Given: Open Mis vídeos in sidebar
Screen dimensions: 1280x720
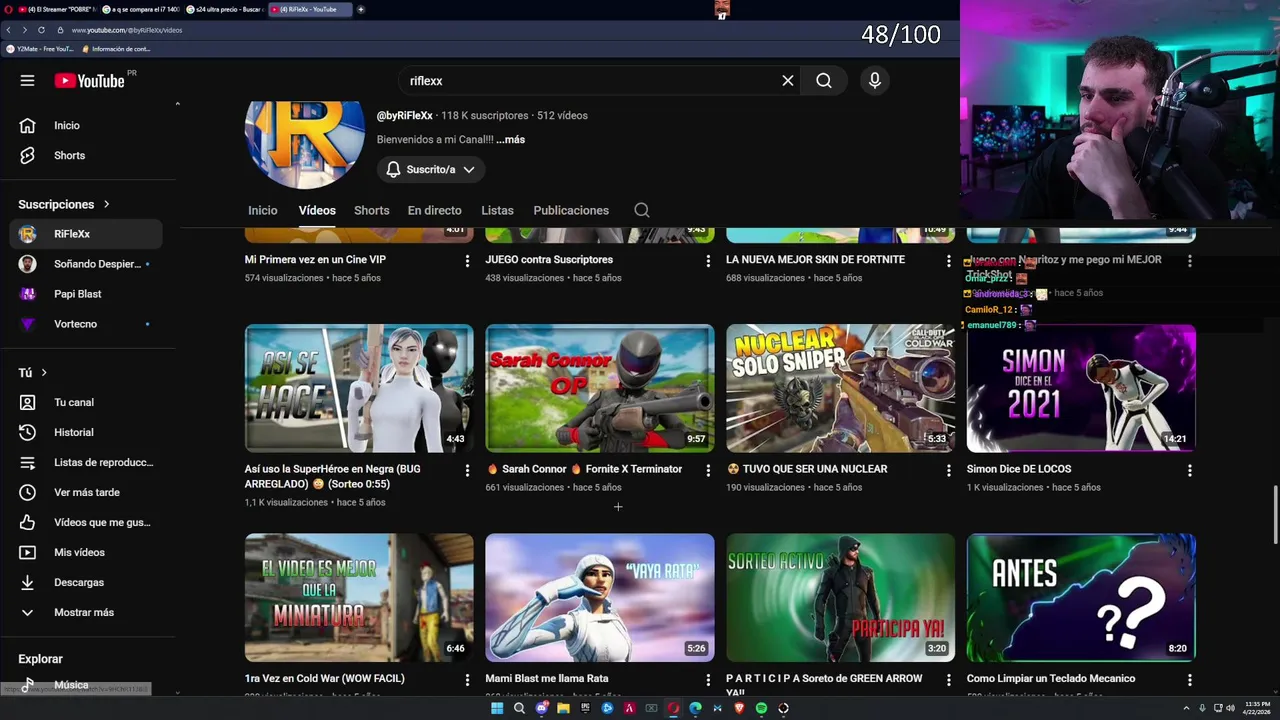Looking at the screenshot, I should (x=86, y=552).
